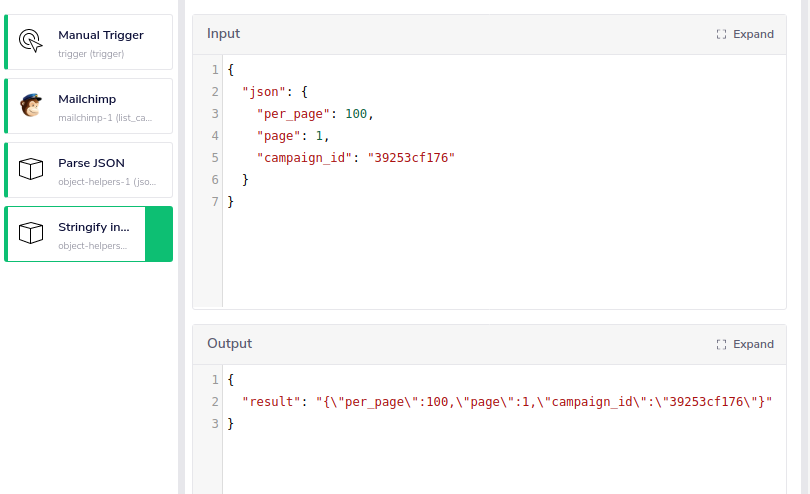
Task: Click the Stringify step cube icon
Action: tap(32, 234)
